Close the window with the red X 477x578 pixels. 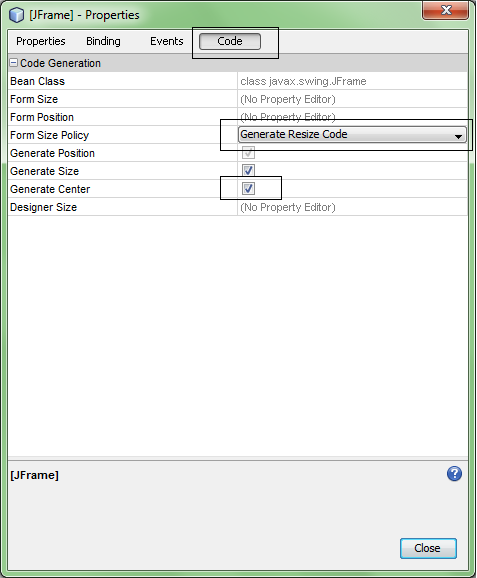point(445,10)
